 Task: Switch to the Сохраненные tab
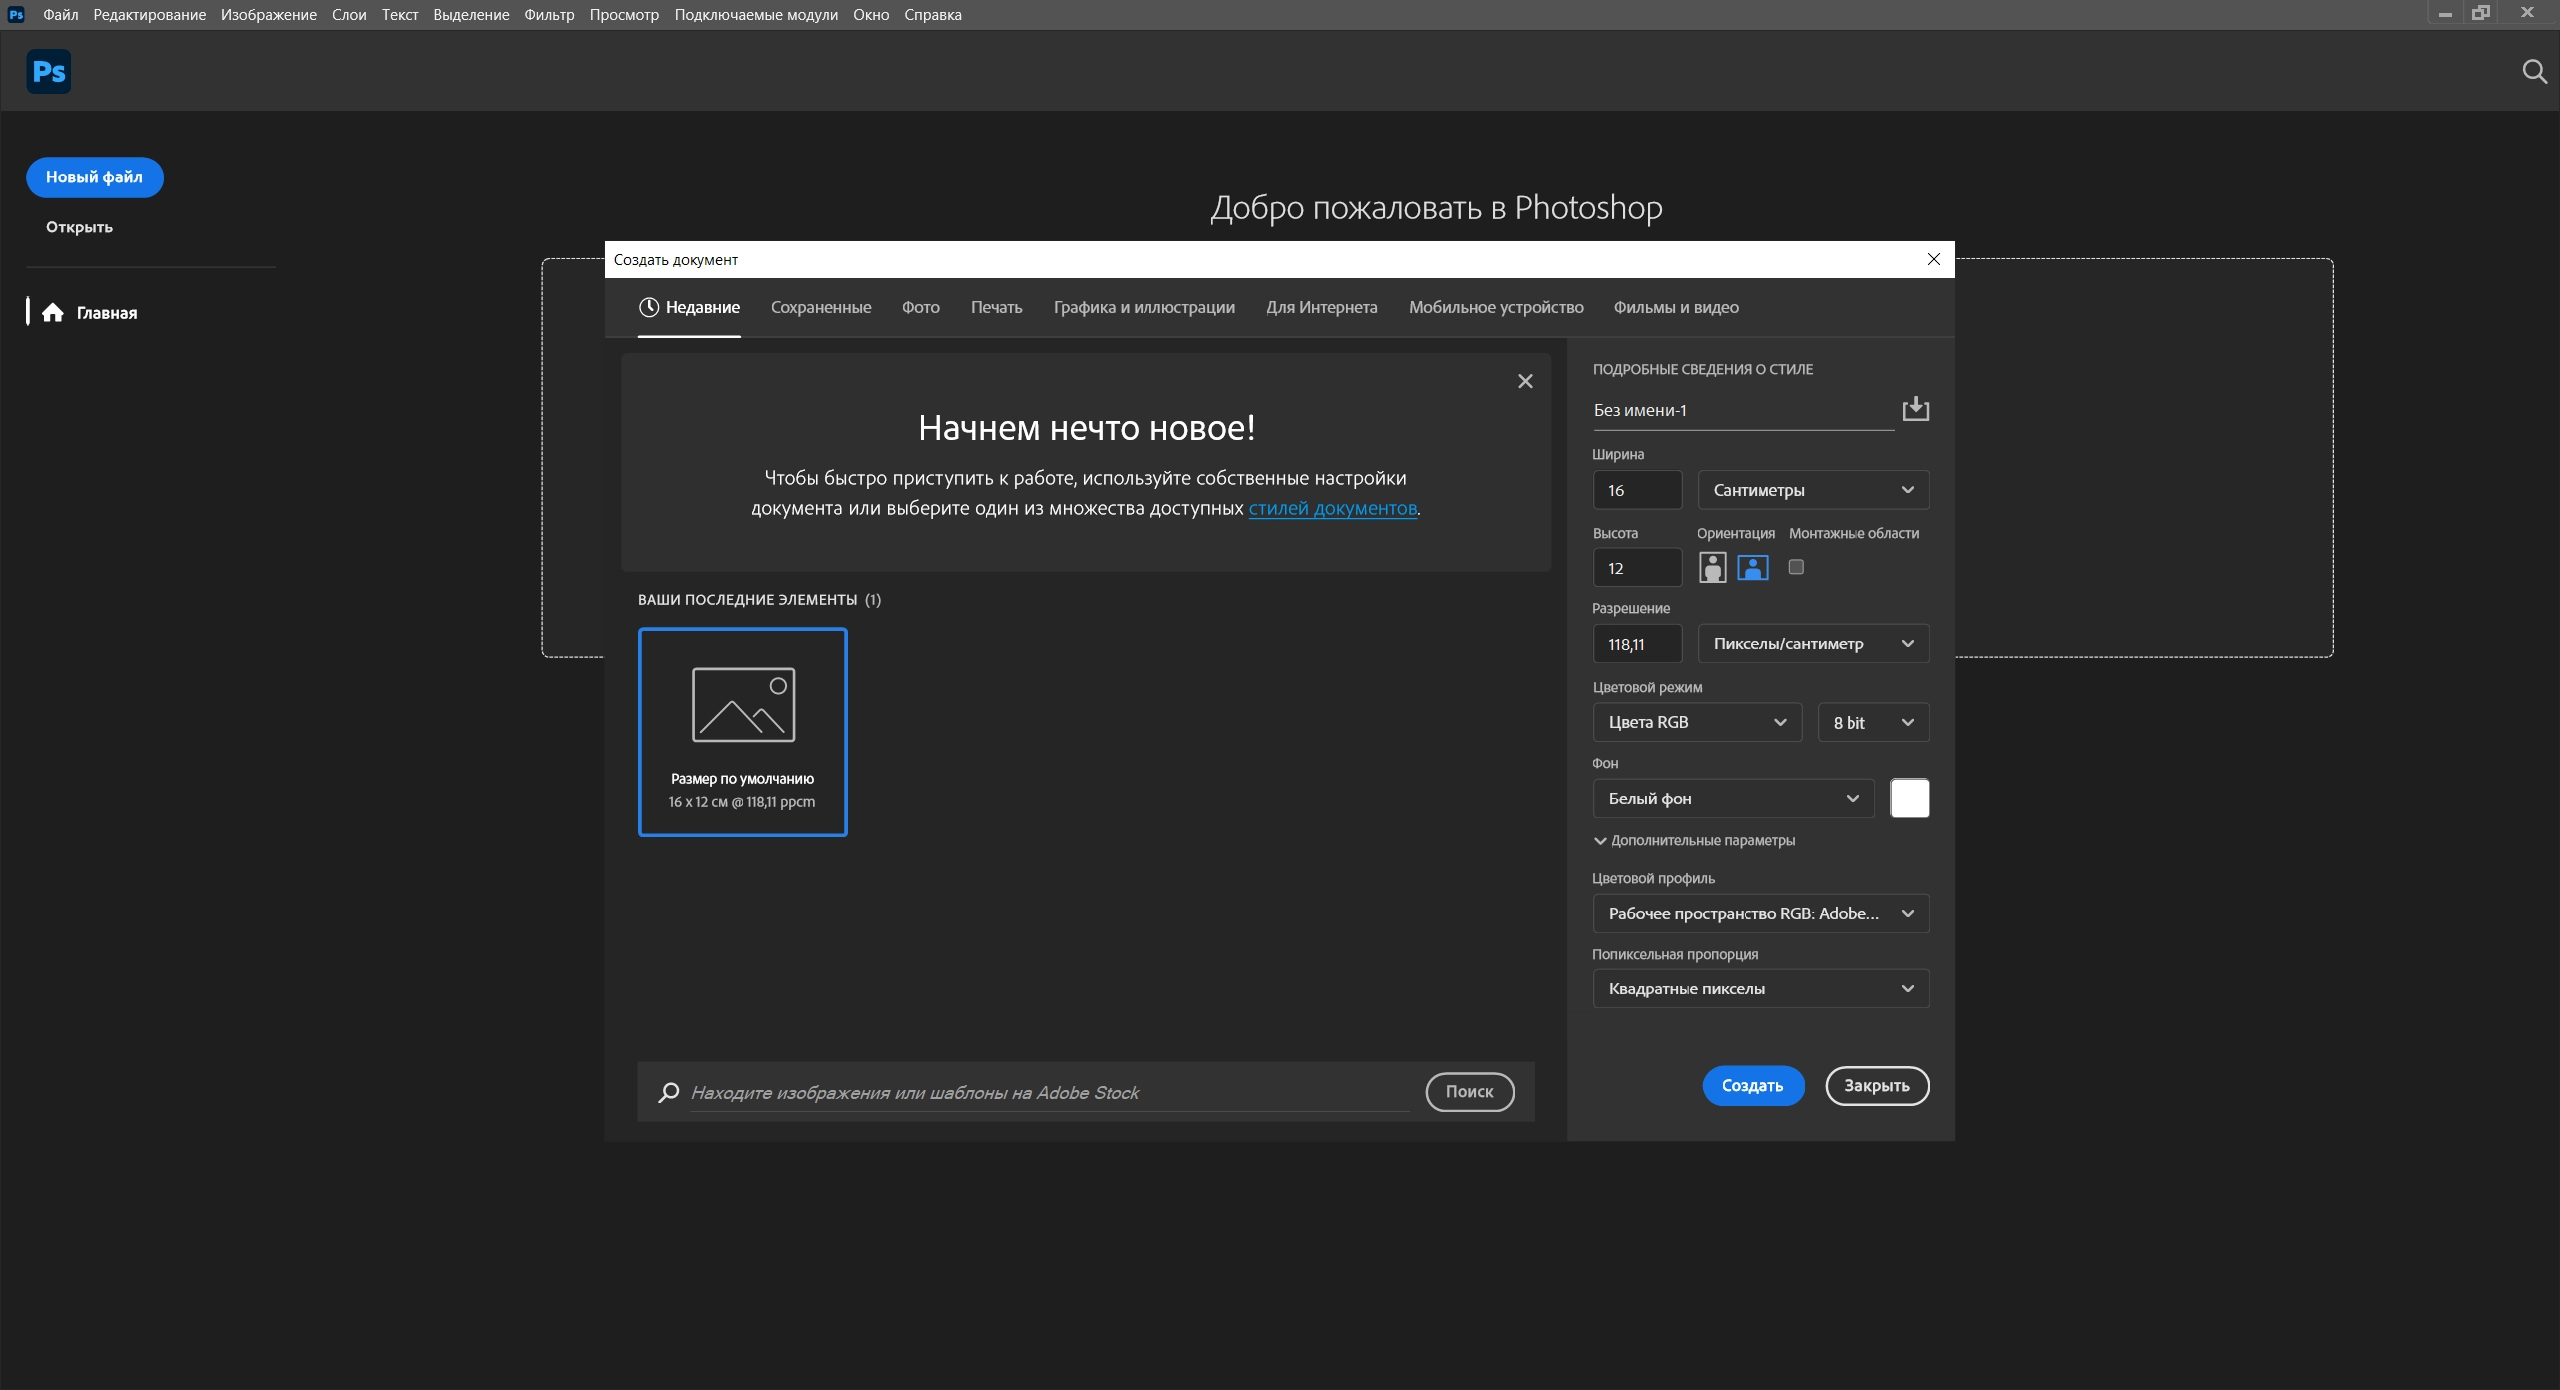(x=821, y=307)
